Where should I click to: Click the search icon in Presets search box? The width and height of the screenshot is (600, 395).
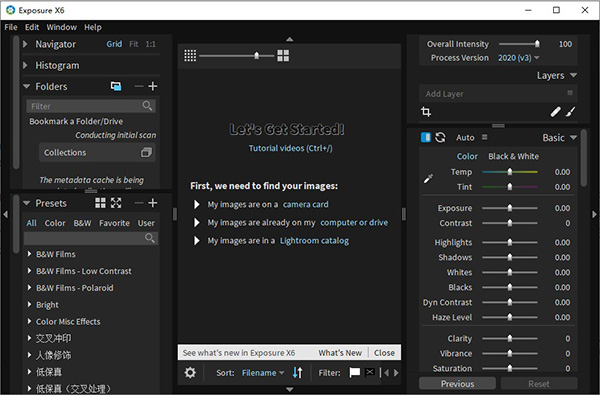coord(150,238)
